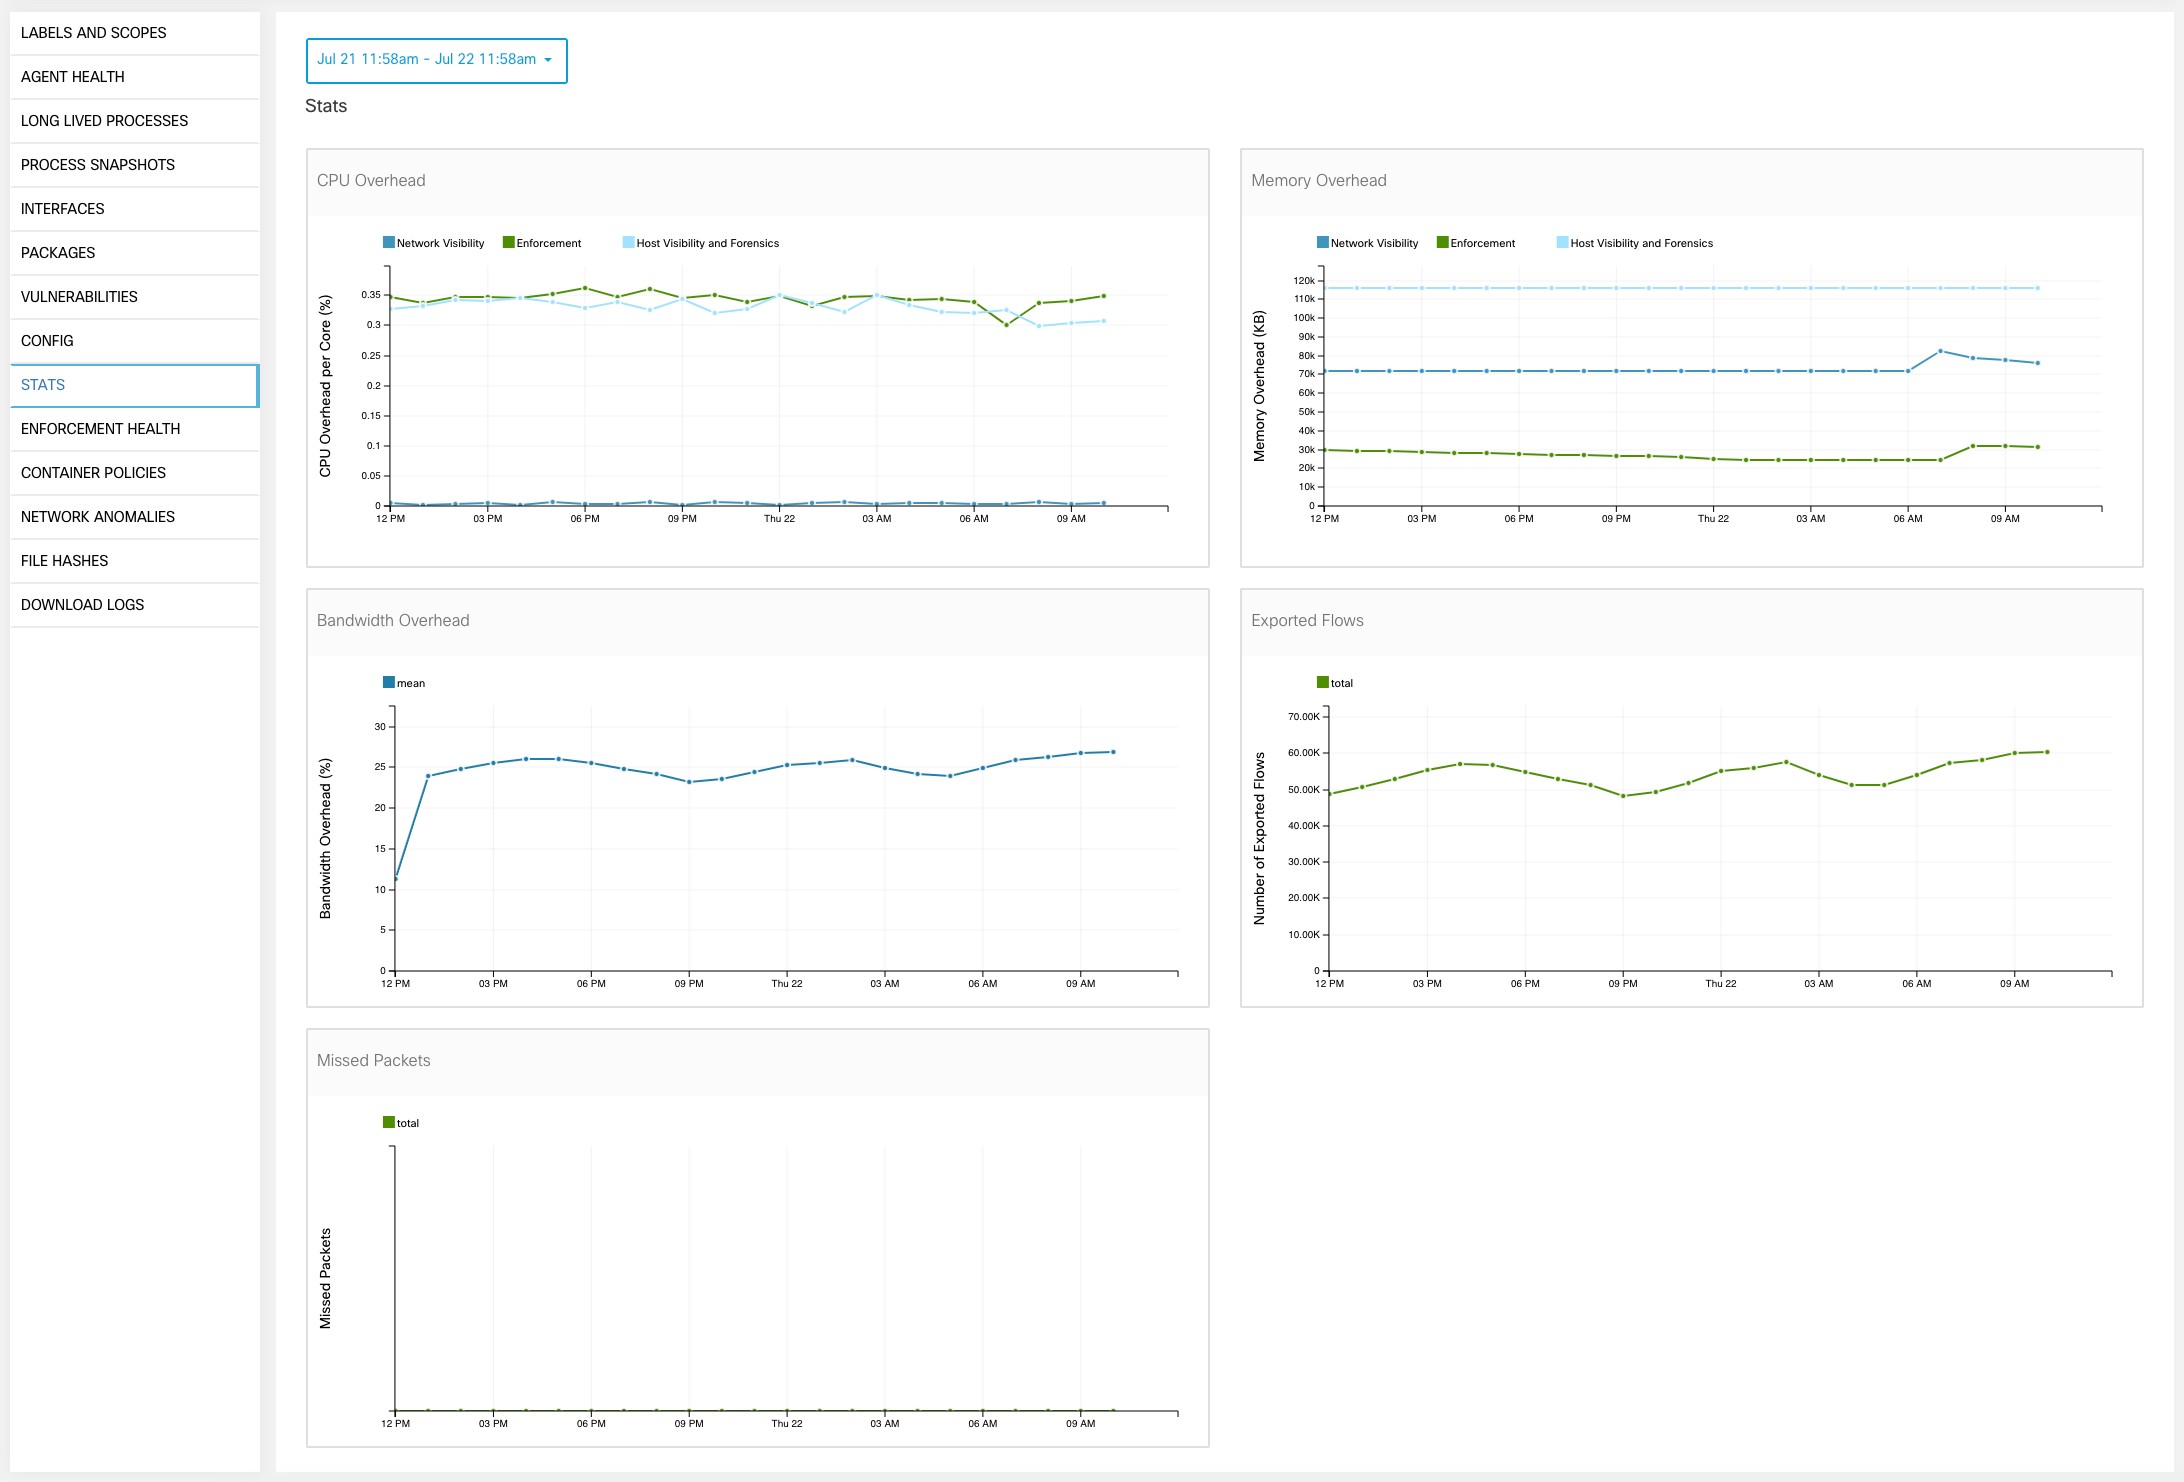The width and height of the screenshot is (2184, 1482).
Task: View the Vulnerabilities section
Action: 135,297
